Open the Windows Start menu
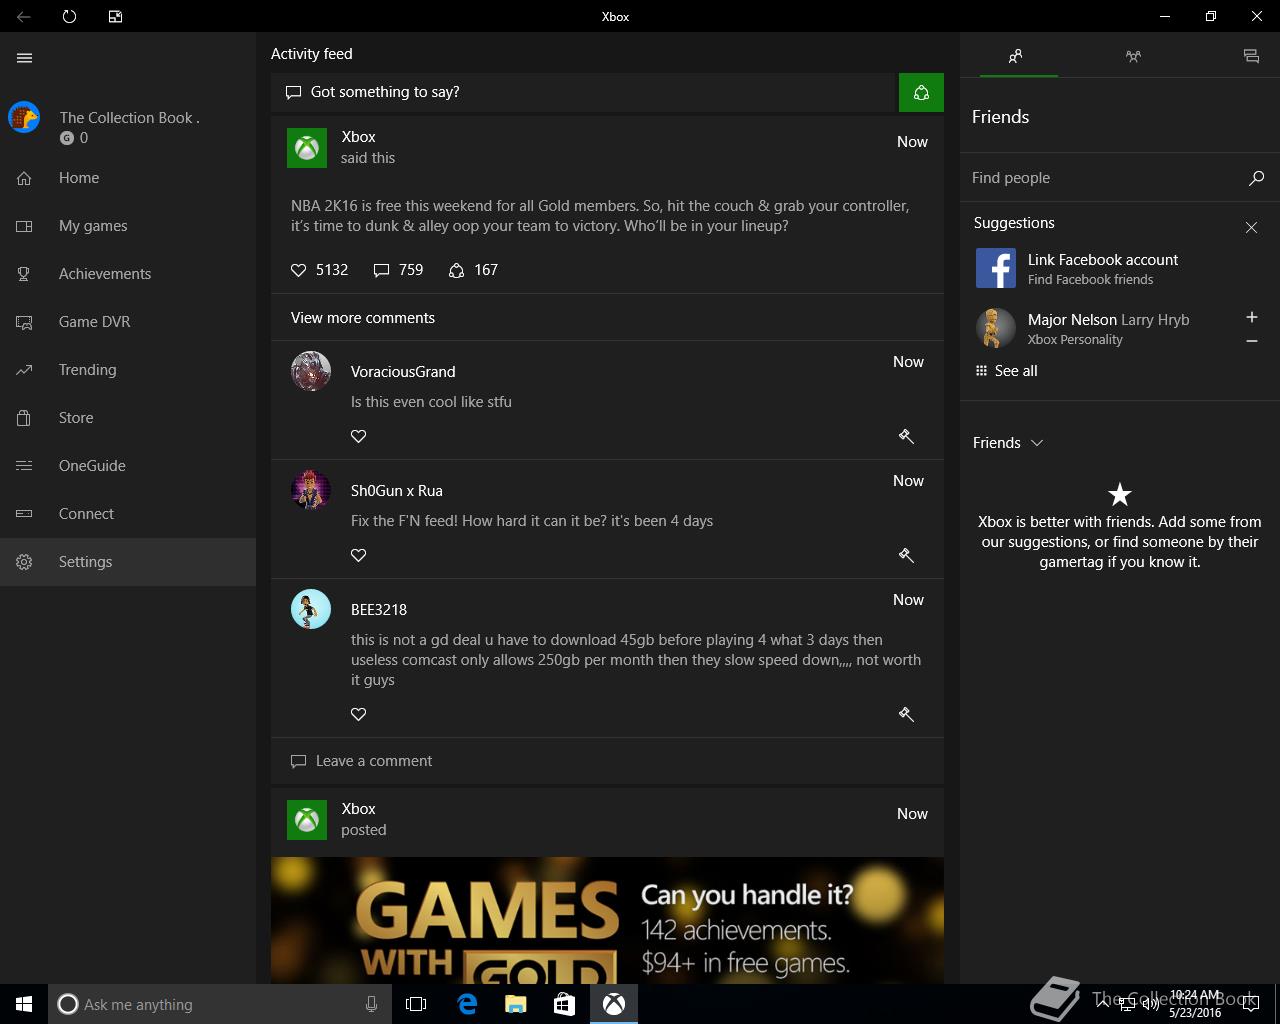 [24, 1004]
